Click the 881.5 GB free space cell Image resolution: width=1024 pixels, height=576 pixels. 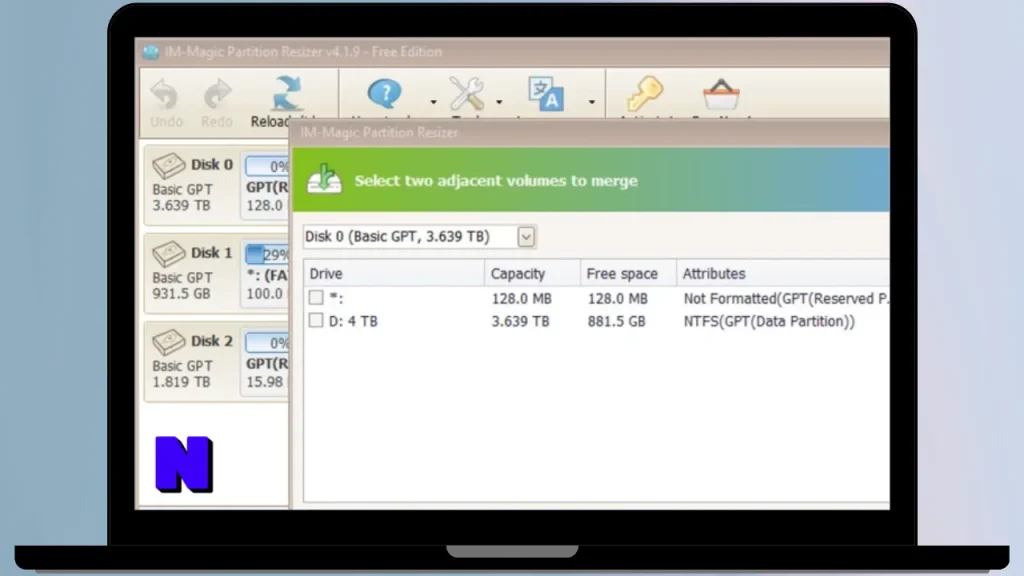click(x=616, y=321)
